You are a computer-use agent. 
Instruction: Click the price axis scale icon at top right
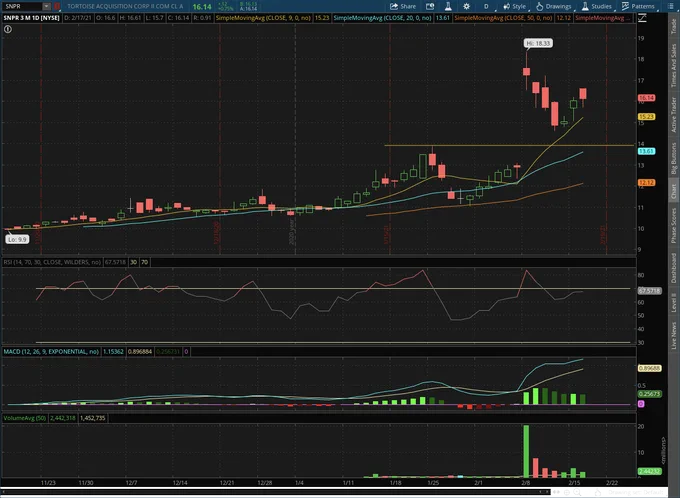(x=642, y=18)
